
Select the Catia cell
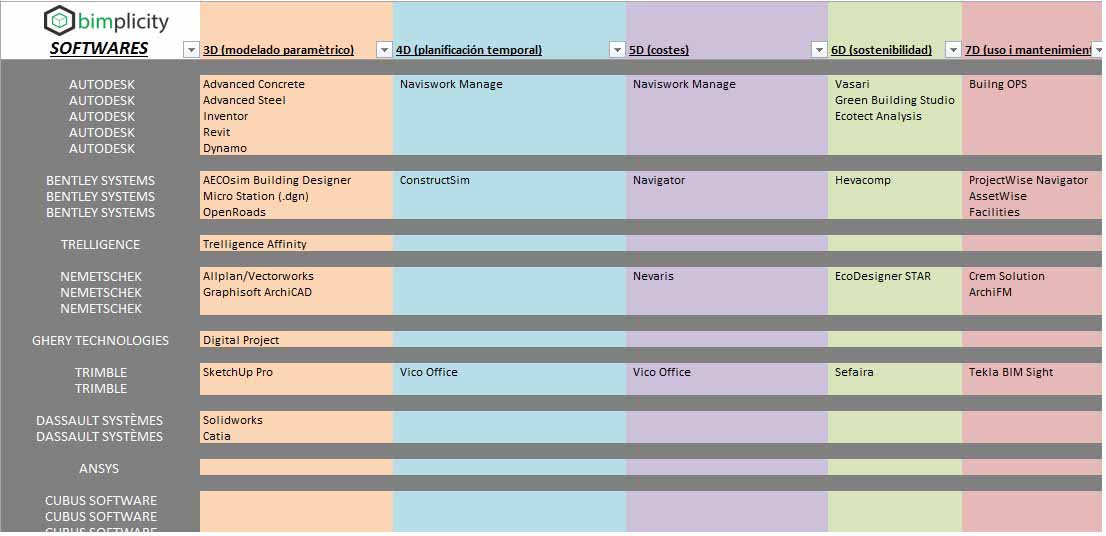pyautogui.click(x=217, y=436)
